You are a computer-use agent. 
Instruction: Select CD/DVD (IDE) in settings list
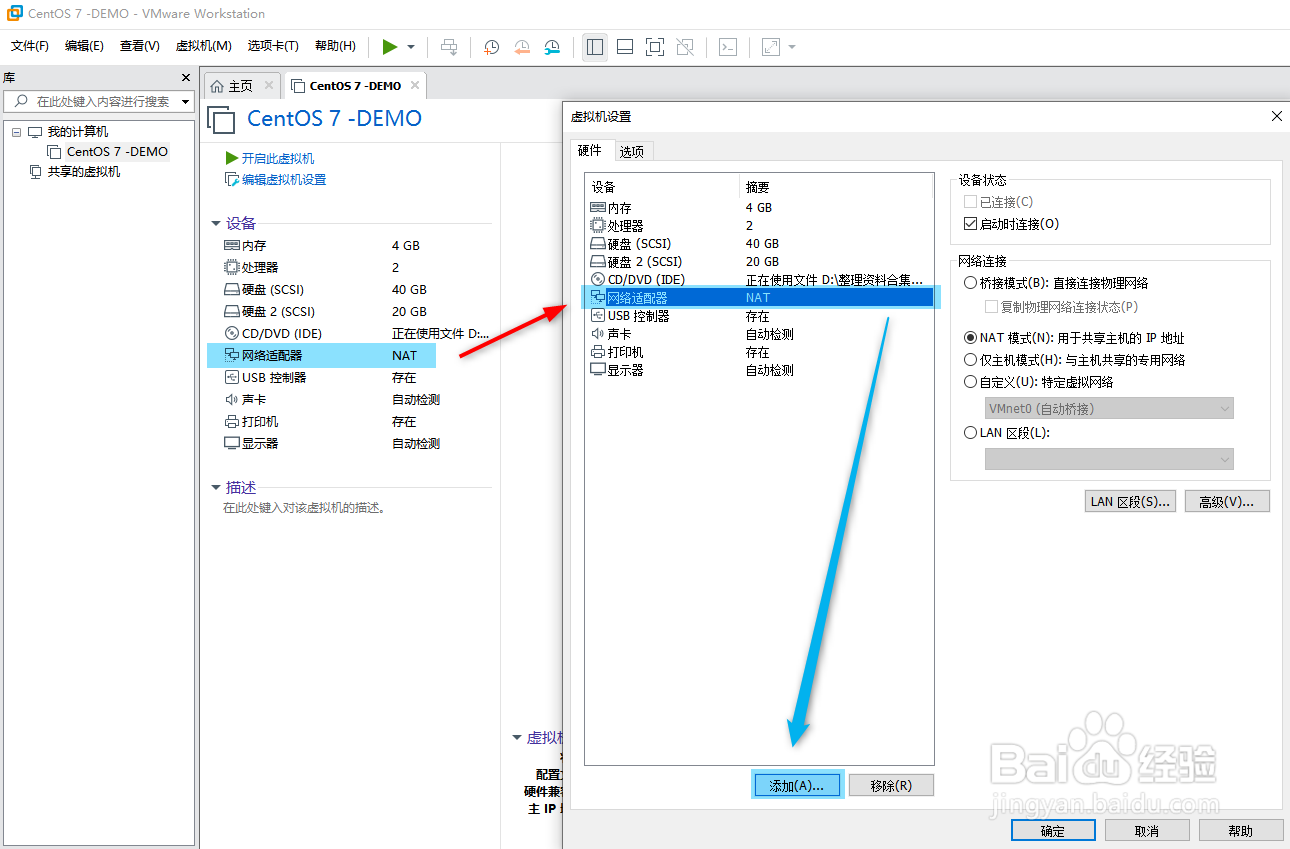(759, 280)
